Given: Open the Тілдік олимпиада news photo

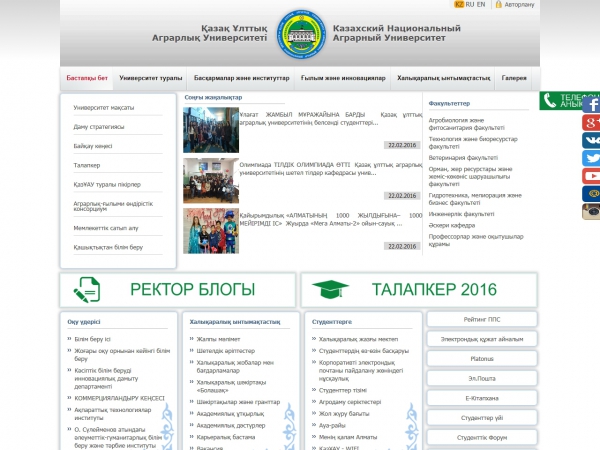Looking at the screenshot, I should click(x=211, y=181).
